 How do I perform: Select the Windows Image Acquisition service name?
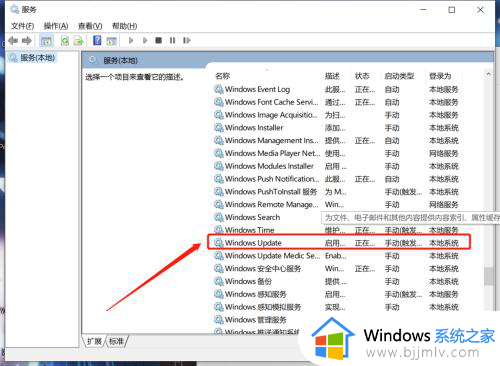(271, 115)
